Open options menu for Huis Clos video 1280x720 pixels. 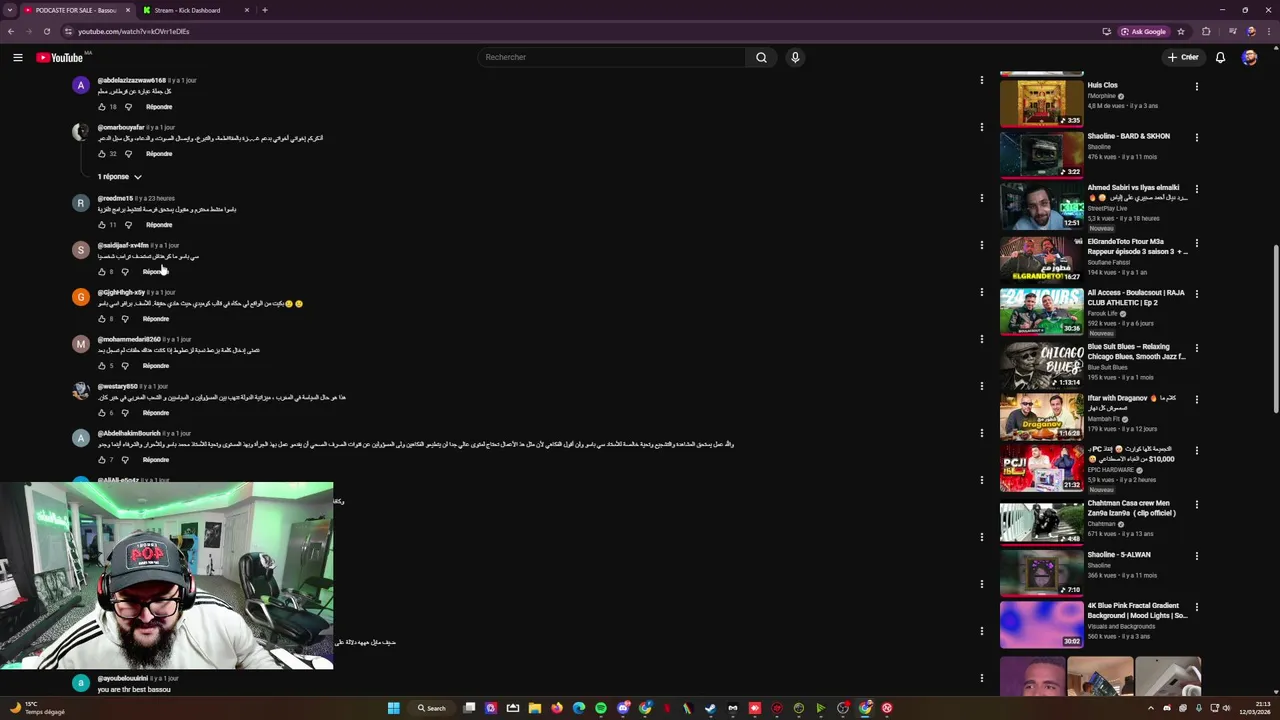tap(1196, 86)
